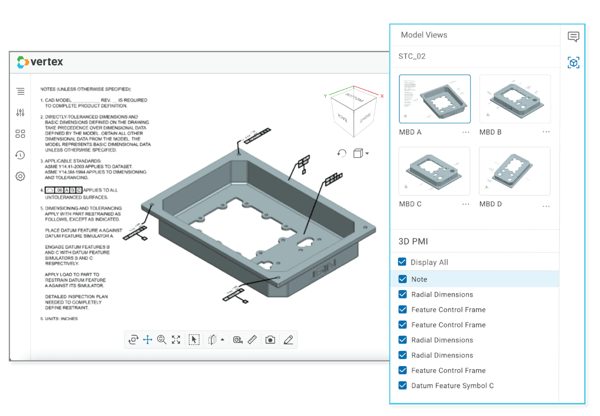Uncheck the third Radial Dimensions checkbox

pyautogui.click(x=403, y=355)
